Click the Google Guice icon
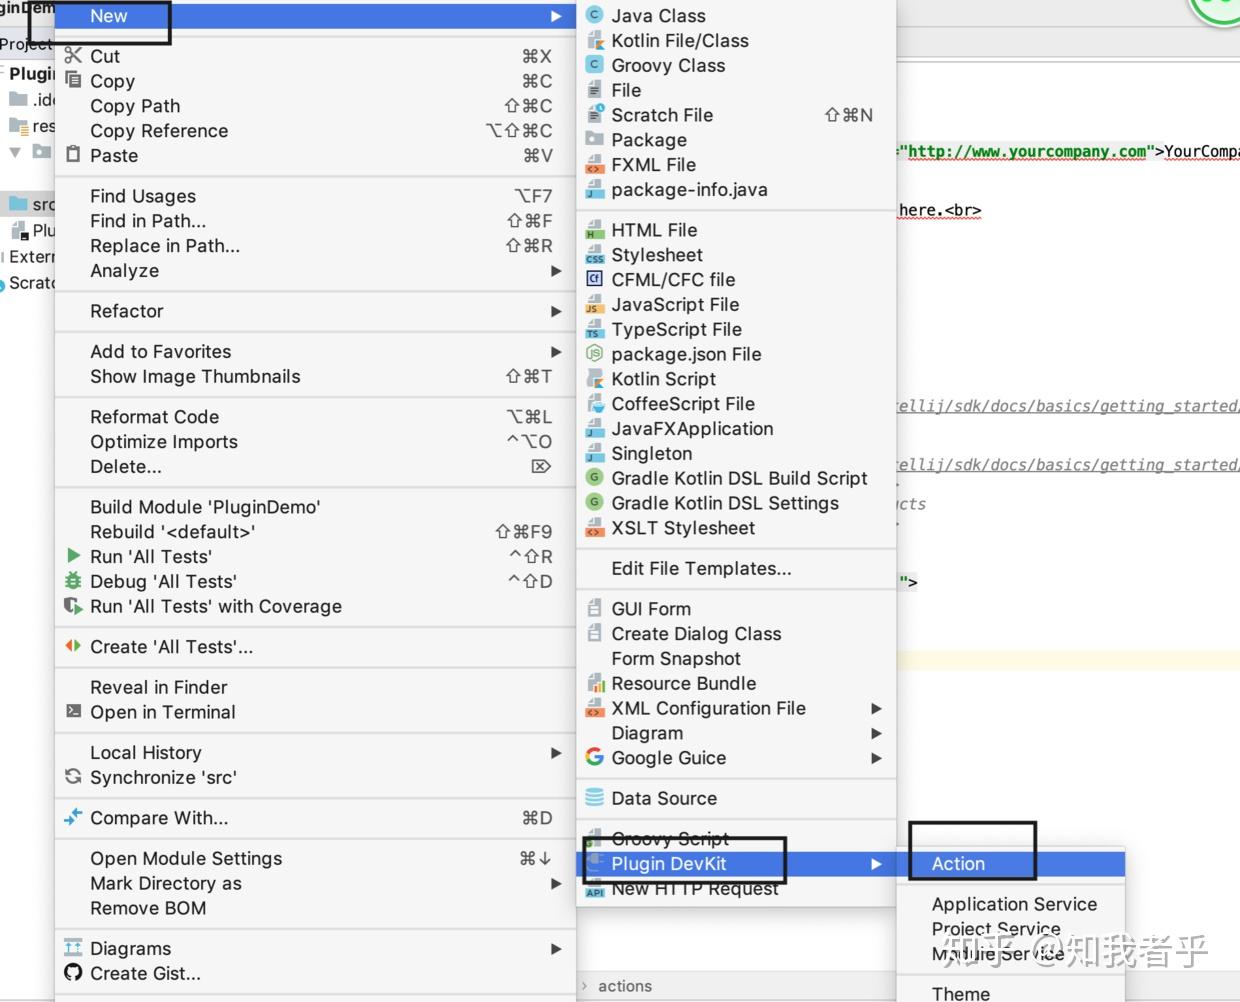Screen dimensions: 1240x1002 pyautogui.click(x=594, y=757)
